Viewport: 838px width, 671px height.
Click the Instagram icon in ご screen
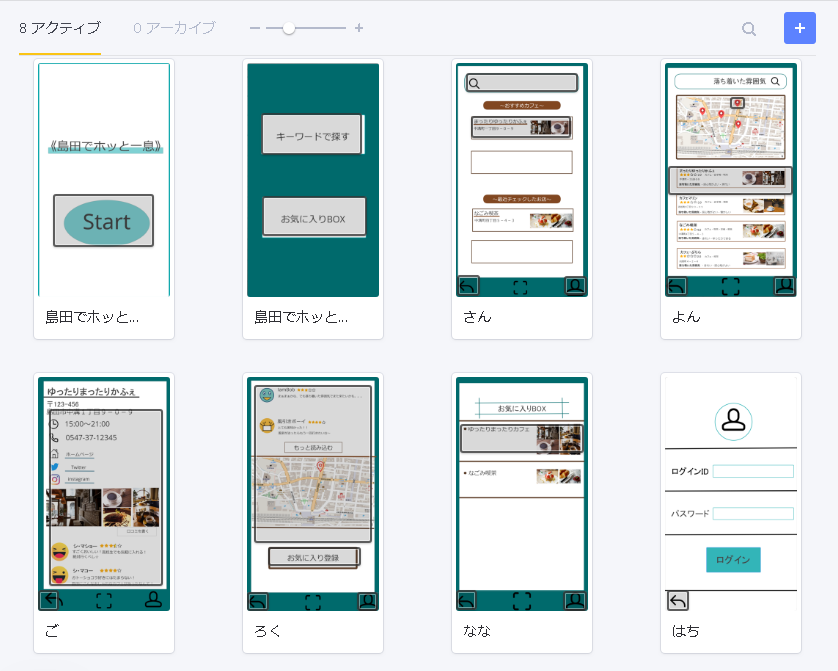click(x=55, y=479)
